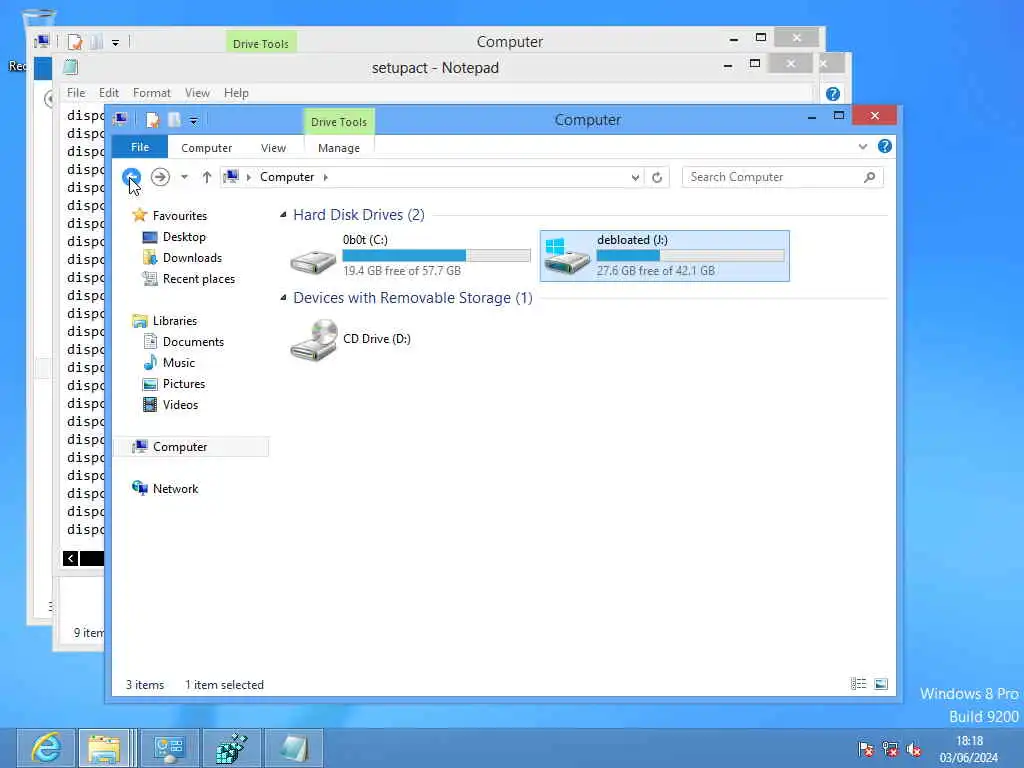Viewport: 1024px width, 768px height.
Task: Click Drive Tools tab in back Computer window
Action: point(261,44)
